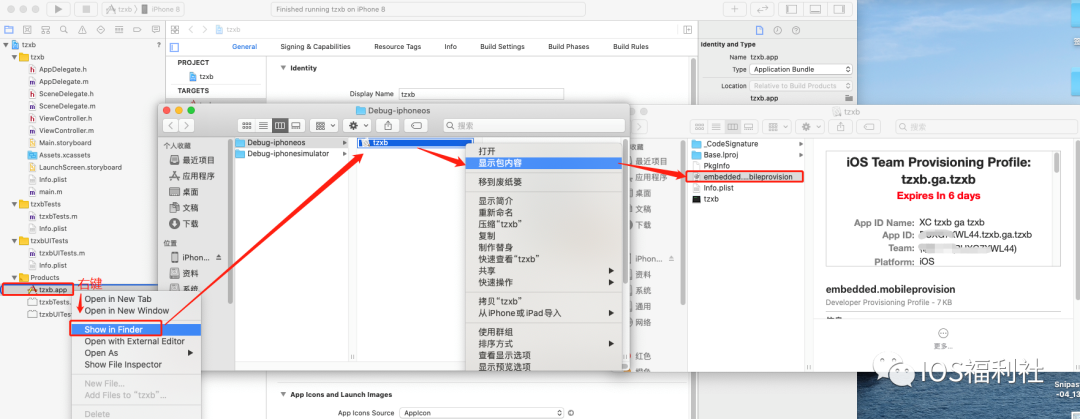Click search field in Debug-iphoneos Finder window
Viewport: 1080px width, 419px height.
(x=534, y=126)
